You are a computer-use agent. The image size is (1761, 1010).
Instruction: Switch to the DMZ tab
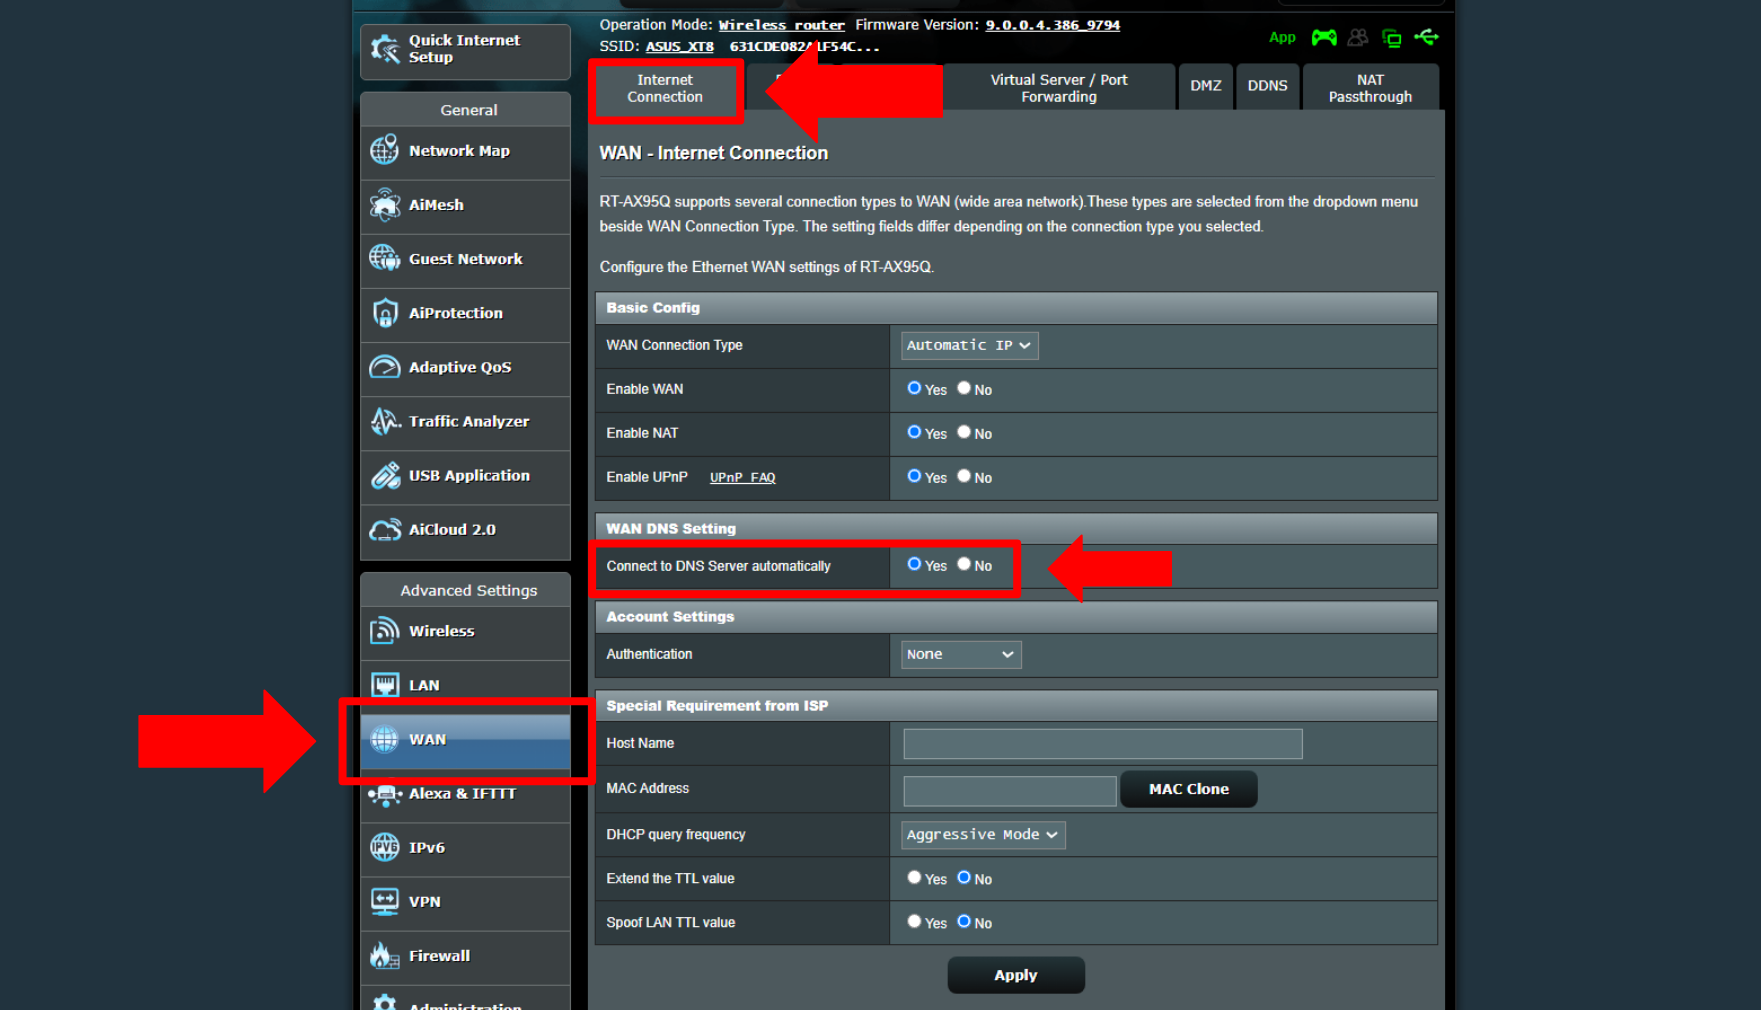(1206, 87)
